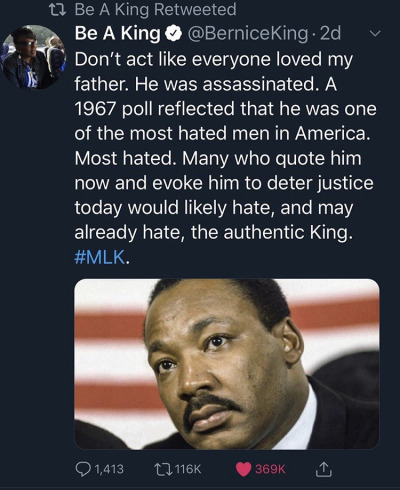The width and height of the screenshot is (400, 490).
Task: Click the verified badge checkmark
Action: [x=172, y=33]
